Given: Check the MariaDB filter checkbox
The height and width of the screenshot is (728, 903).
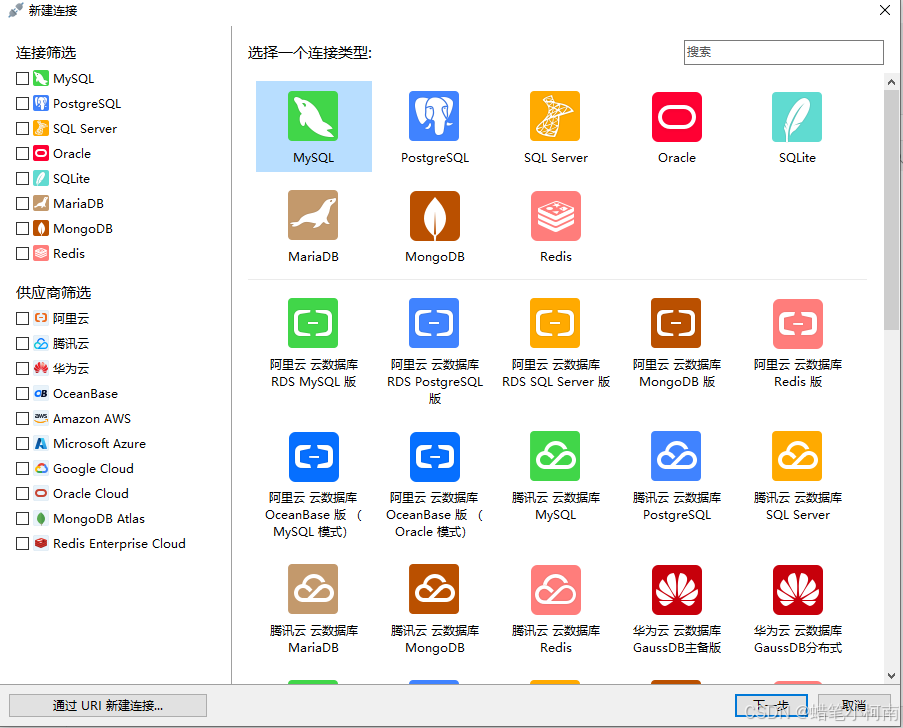Looking at the screenshot, I should 22,203.
